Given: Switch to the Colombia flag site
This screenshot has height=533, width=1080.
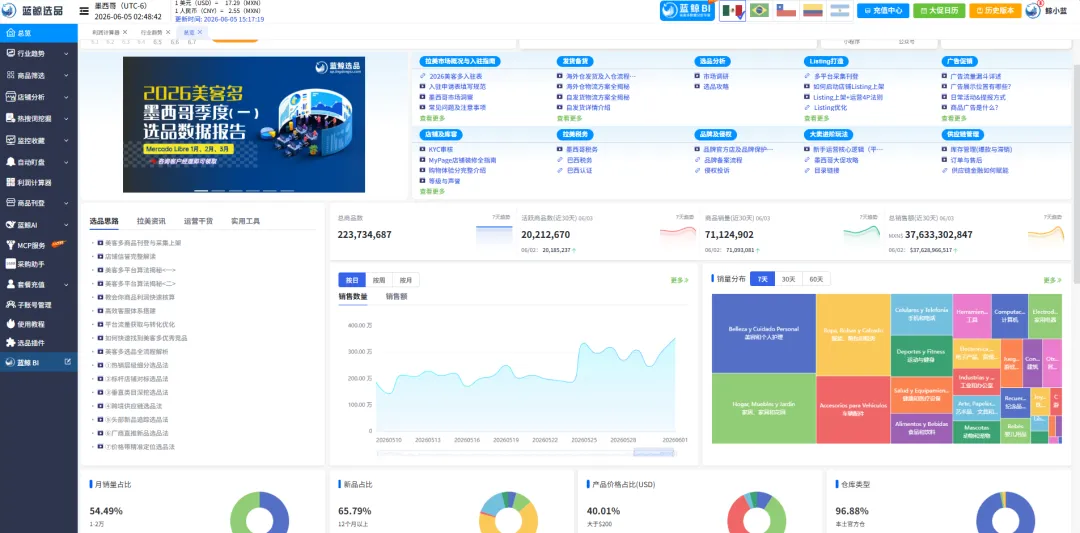Looking at the screenshot, I should point(813,10).
